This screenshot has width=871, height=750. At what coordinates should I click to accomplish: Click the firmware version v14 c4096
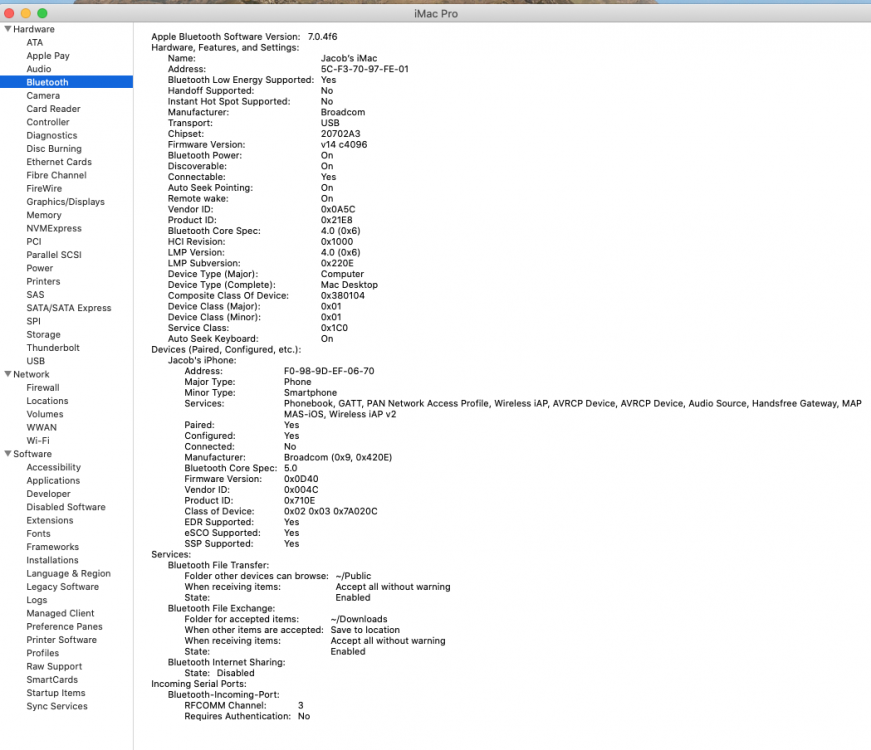coord(344,144)
